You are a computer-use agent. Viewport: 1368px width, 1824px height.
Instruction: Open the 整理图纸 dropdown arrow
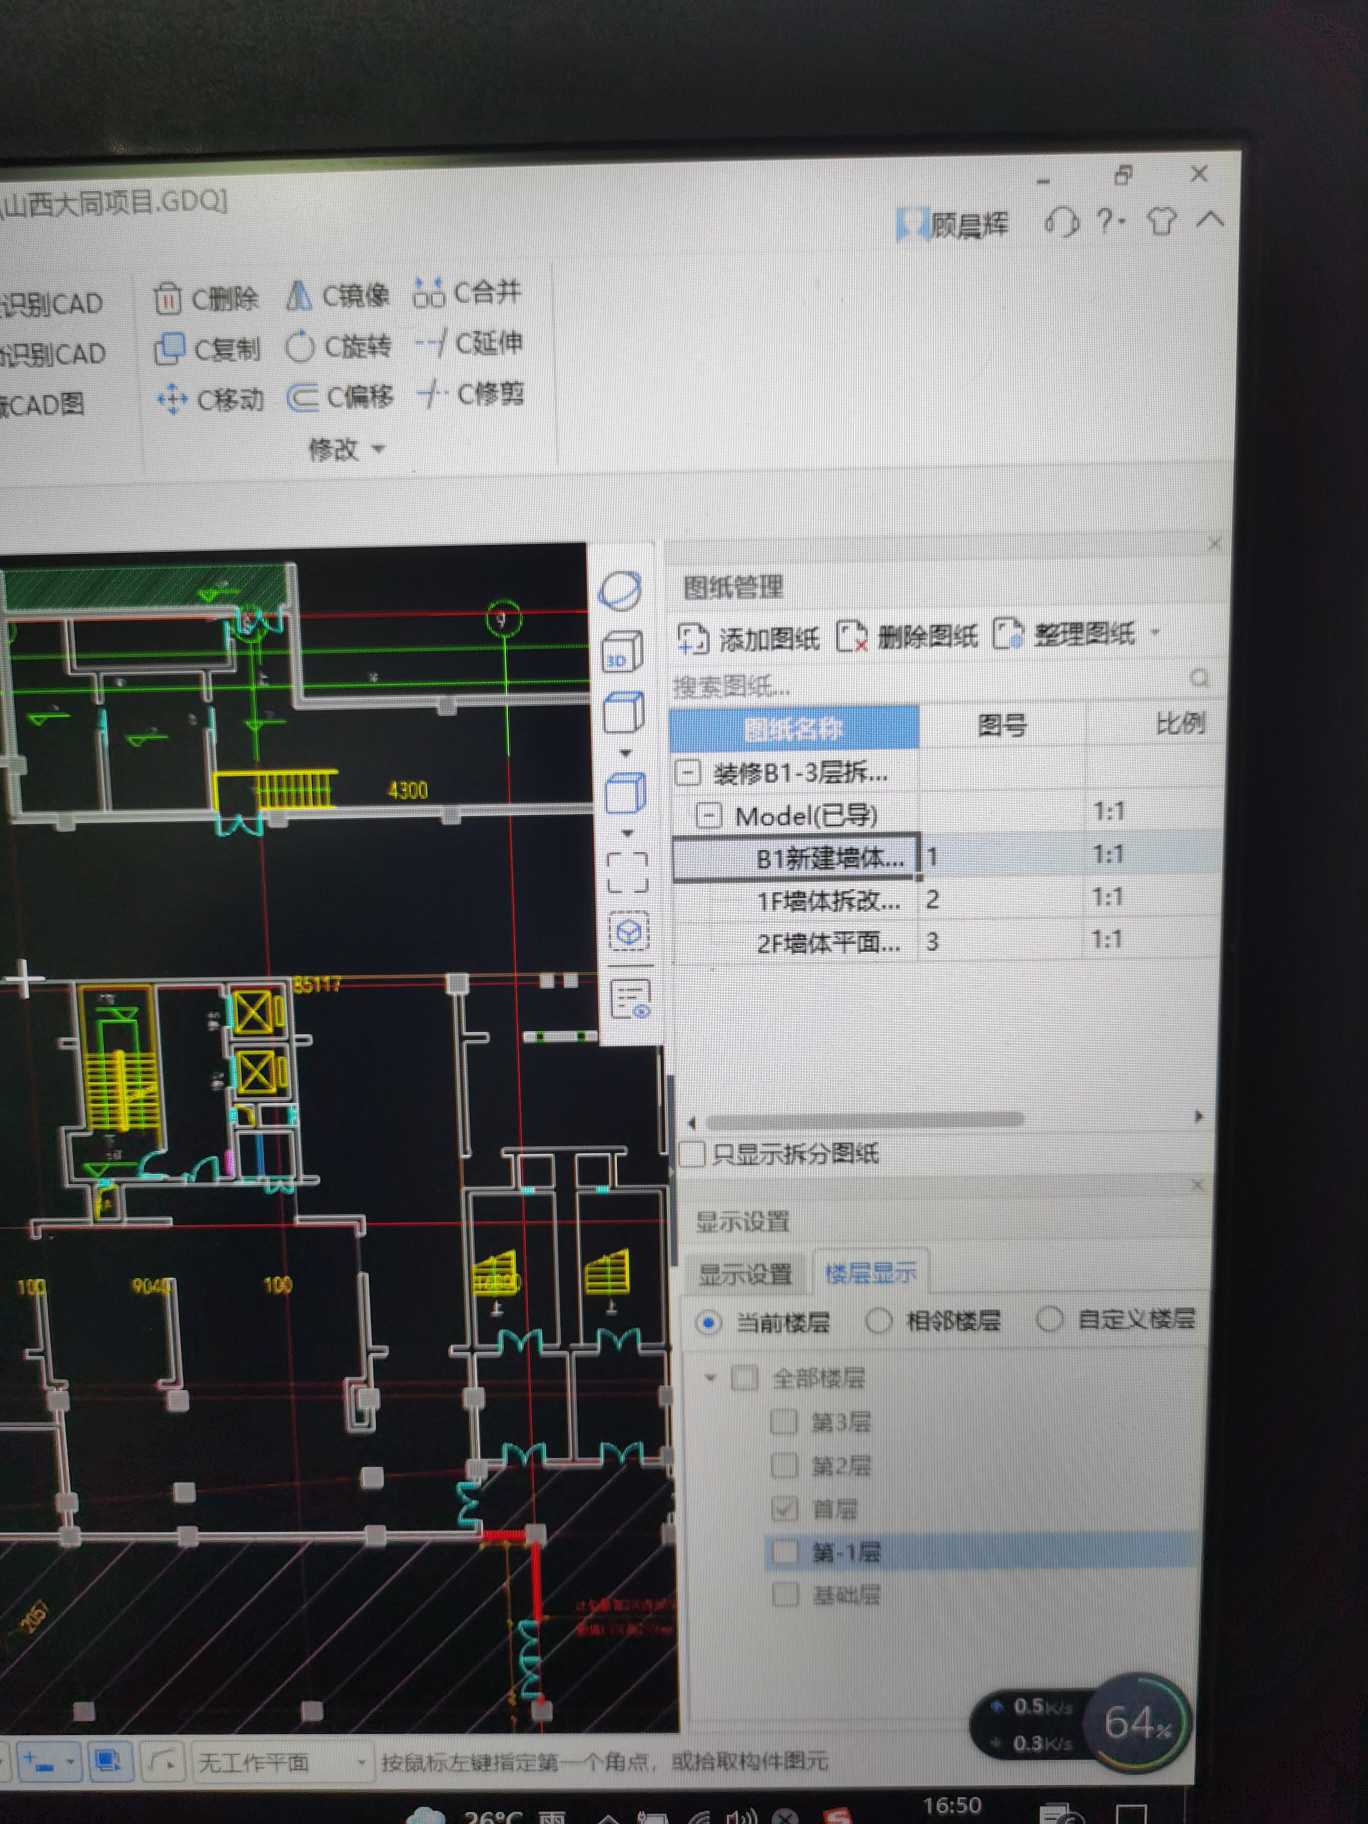pyautogui.click(x=1155, y=632)
